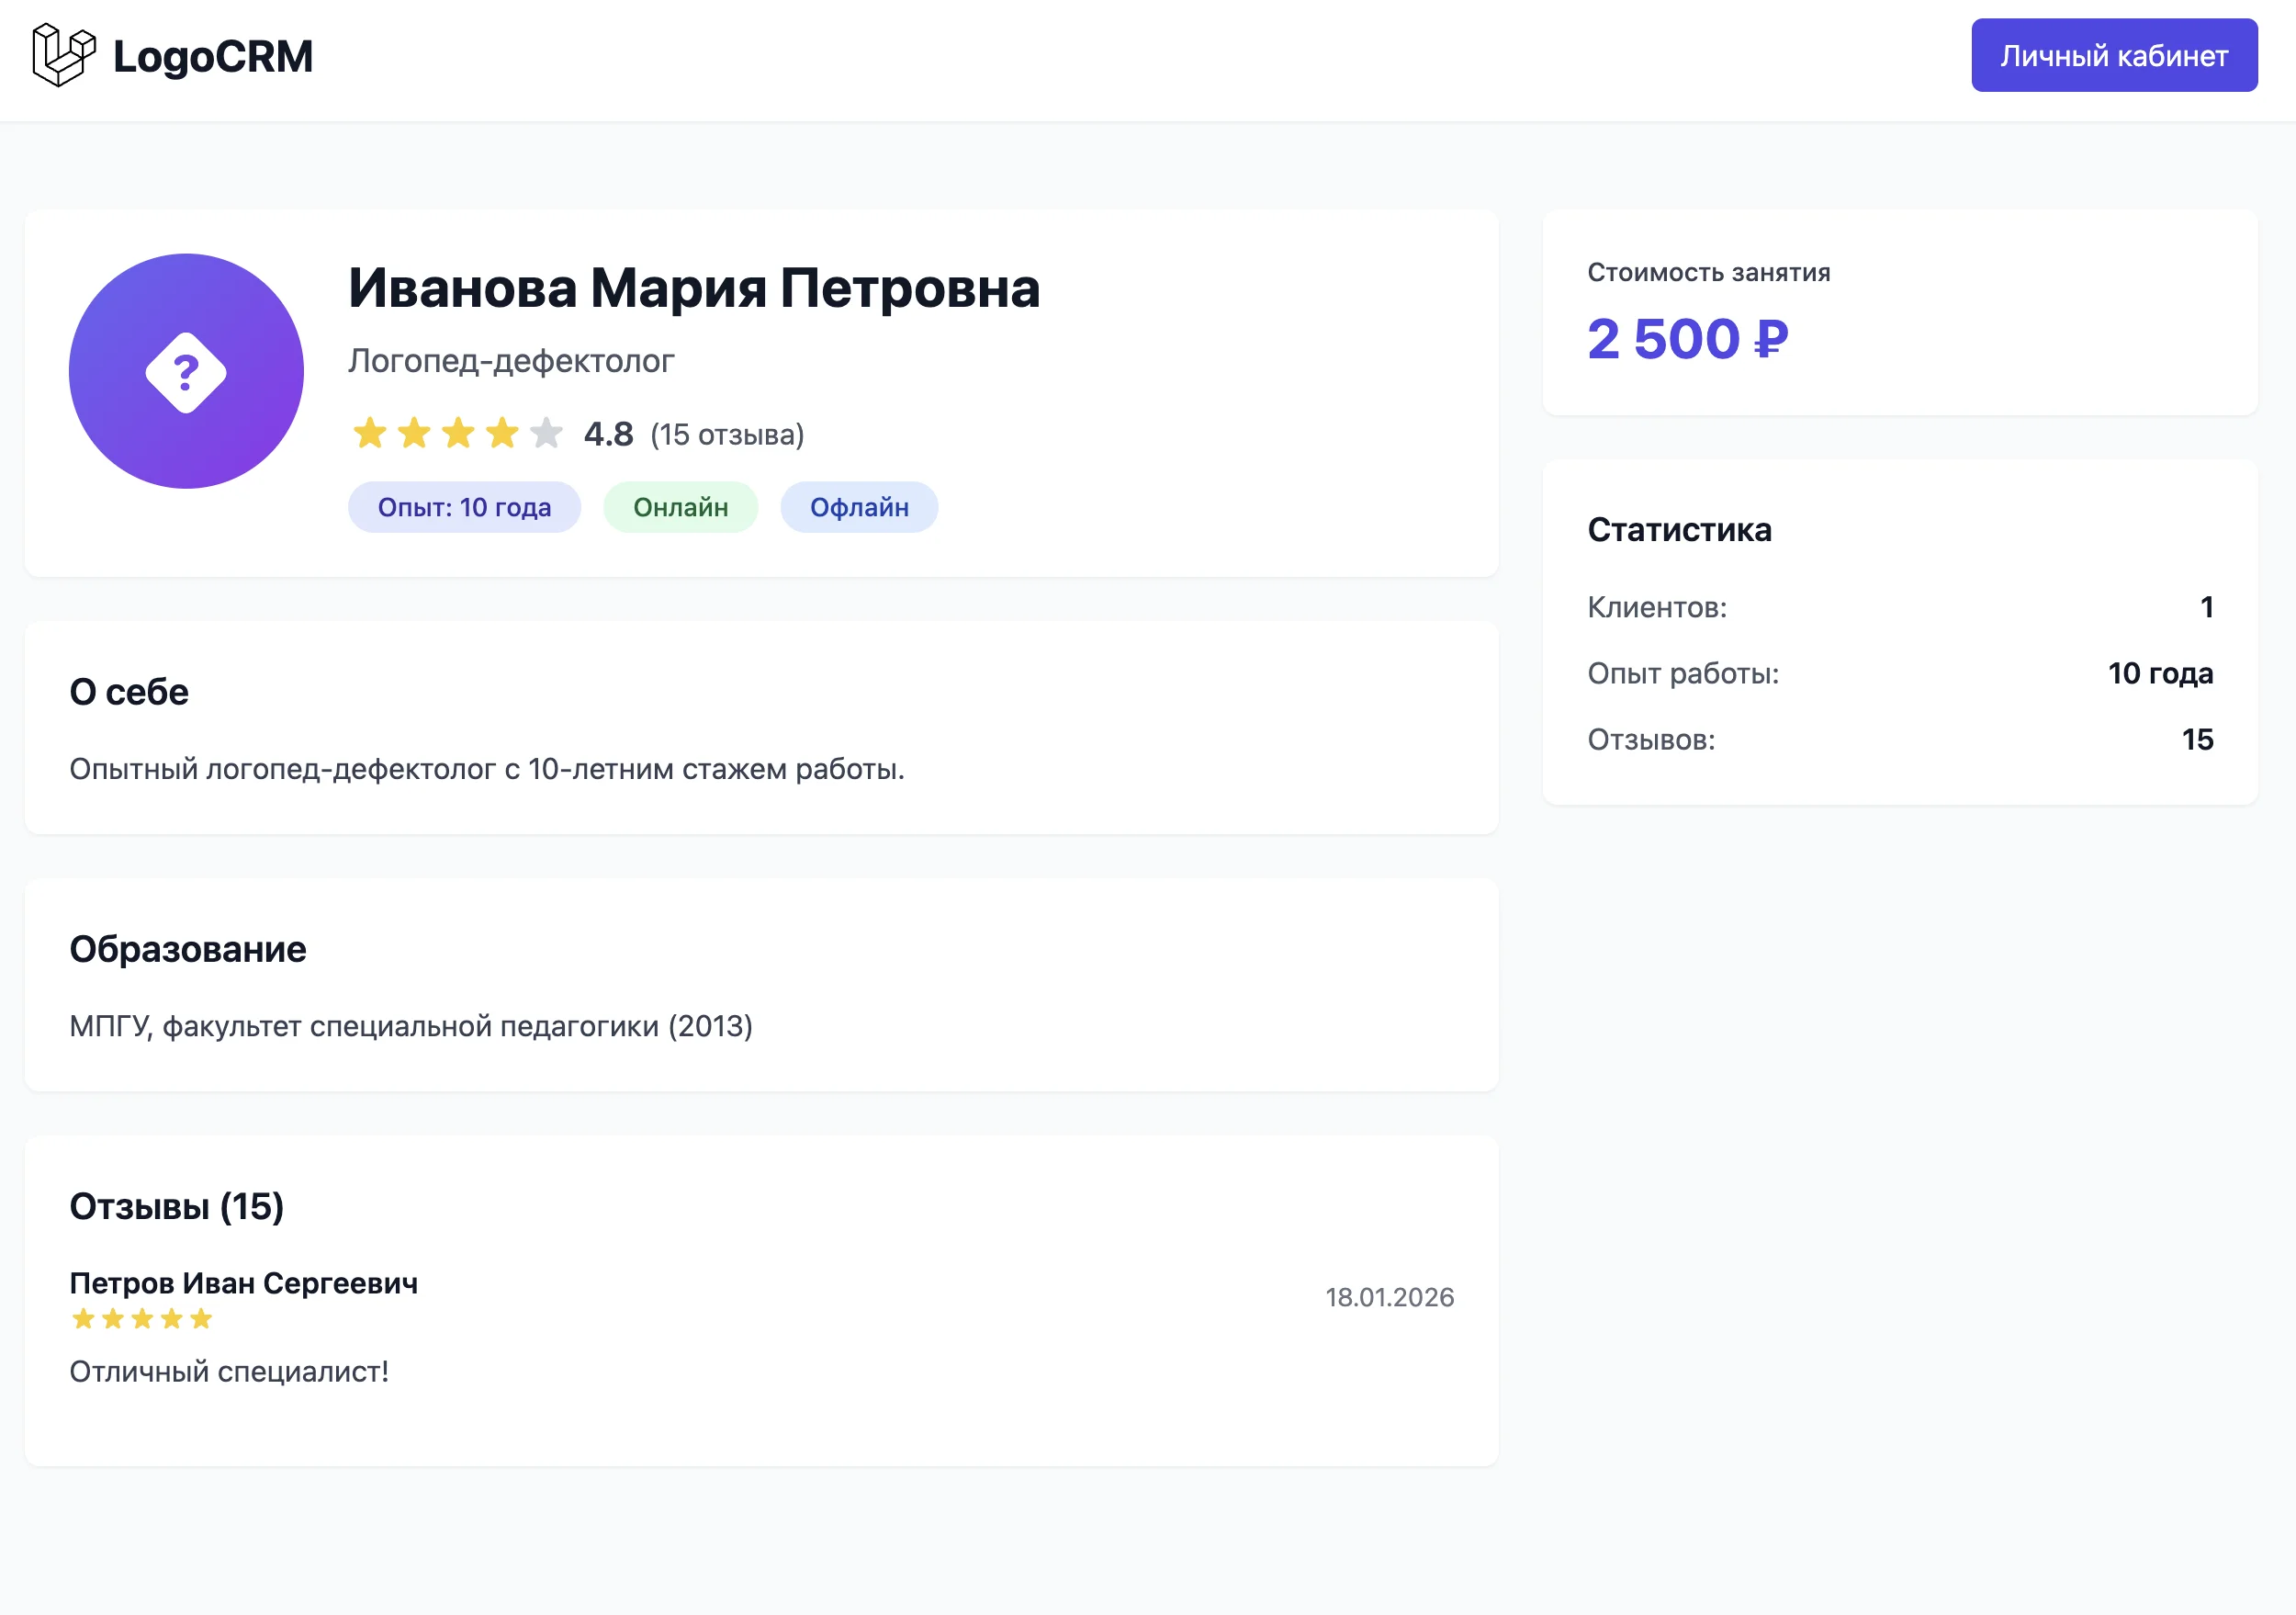Toggle the Опыт: 10 года badge
Viewport: 2296px width, 1615px height.
coord(464,507)
